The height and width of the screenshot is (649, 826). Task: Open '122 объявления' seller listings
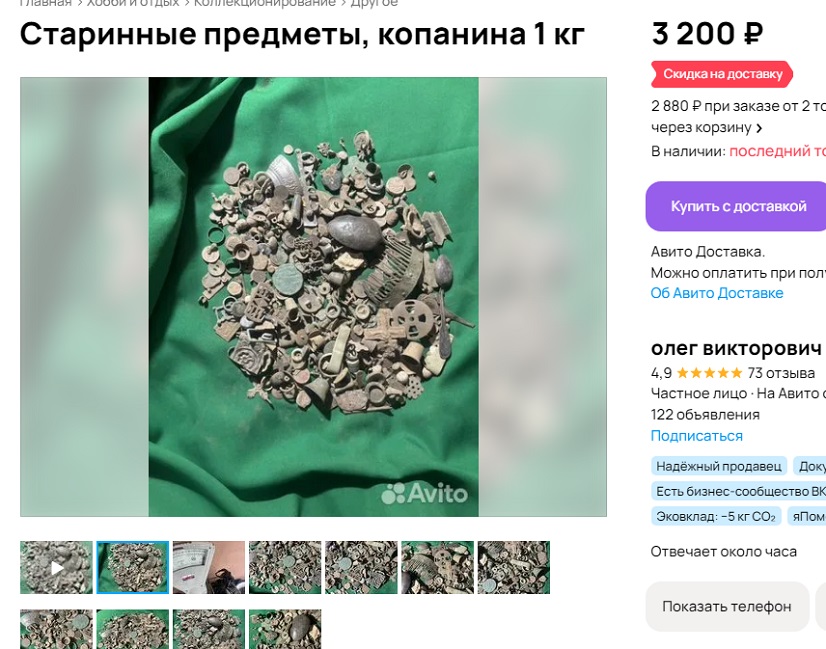tap(705, 415)
